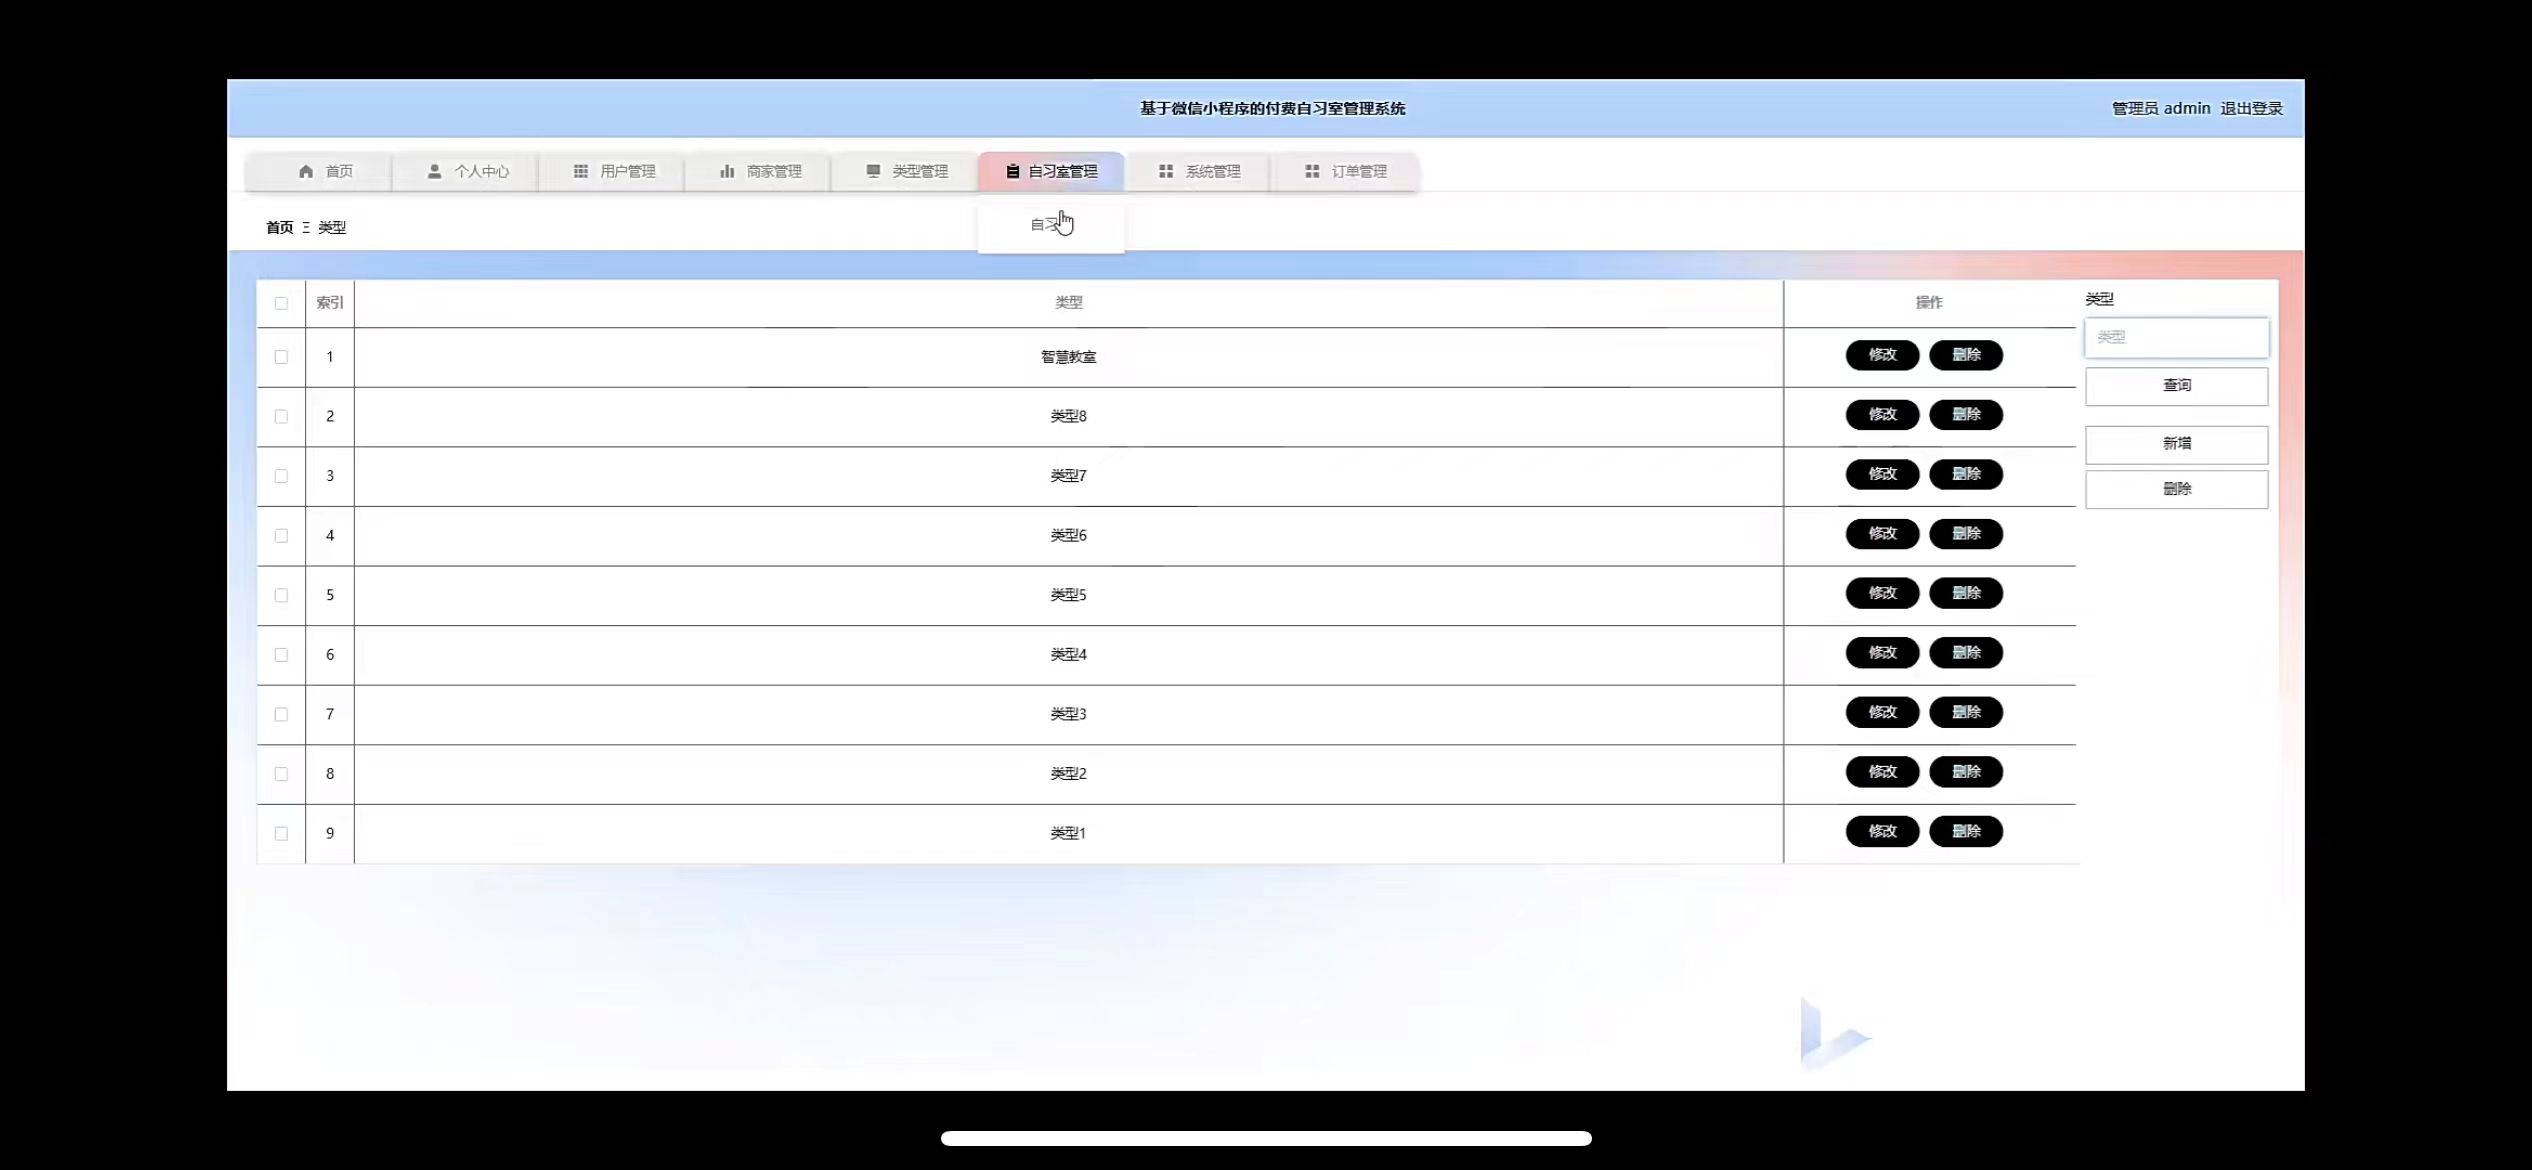The width and height of the screenshot is (2532, 1170).
Task: Click the bar chart icon beside 商家管理
Action: pos(727,171)
